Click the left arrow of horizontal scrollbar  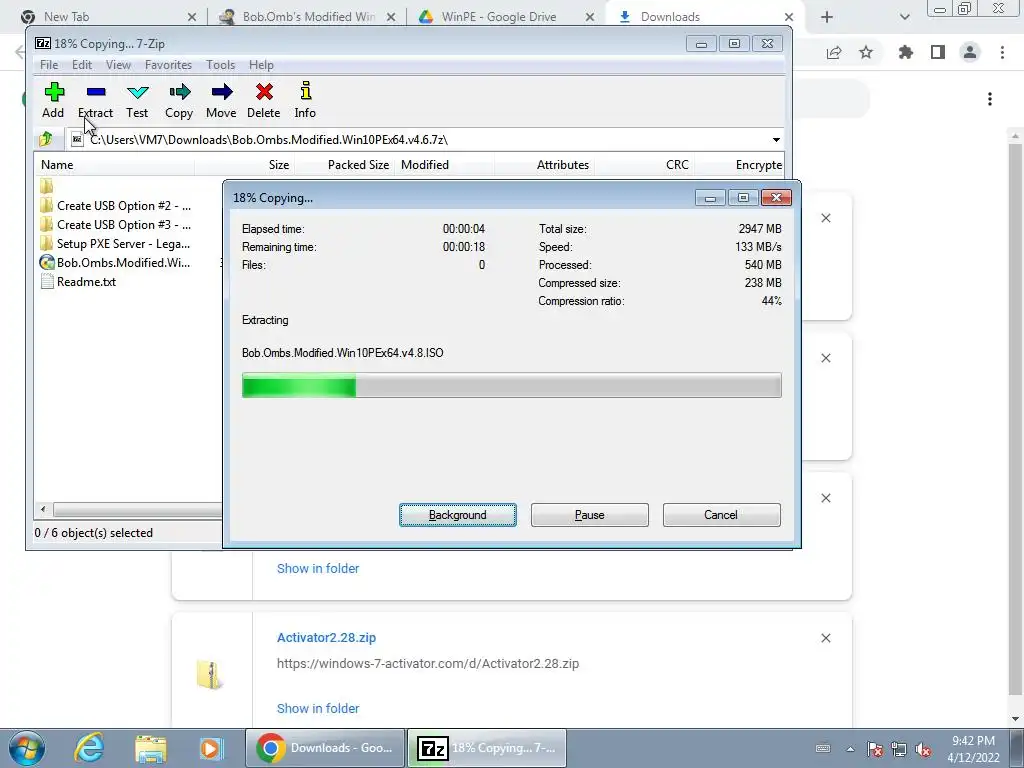pyautogui.click(x=43, y=509)
